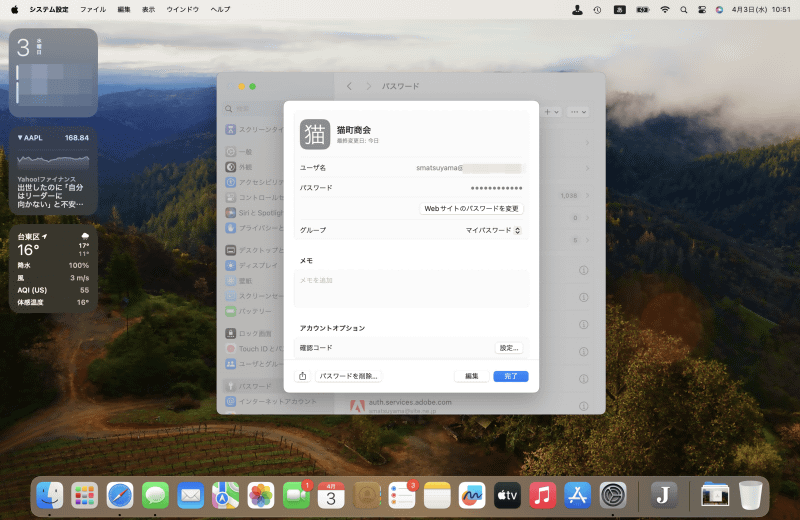The height and width of the screenshot is (520, 800).
Task: Select 外観 in the sidebar
Action: 240,167
